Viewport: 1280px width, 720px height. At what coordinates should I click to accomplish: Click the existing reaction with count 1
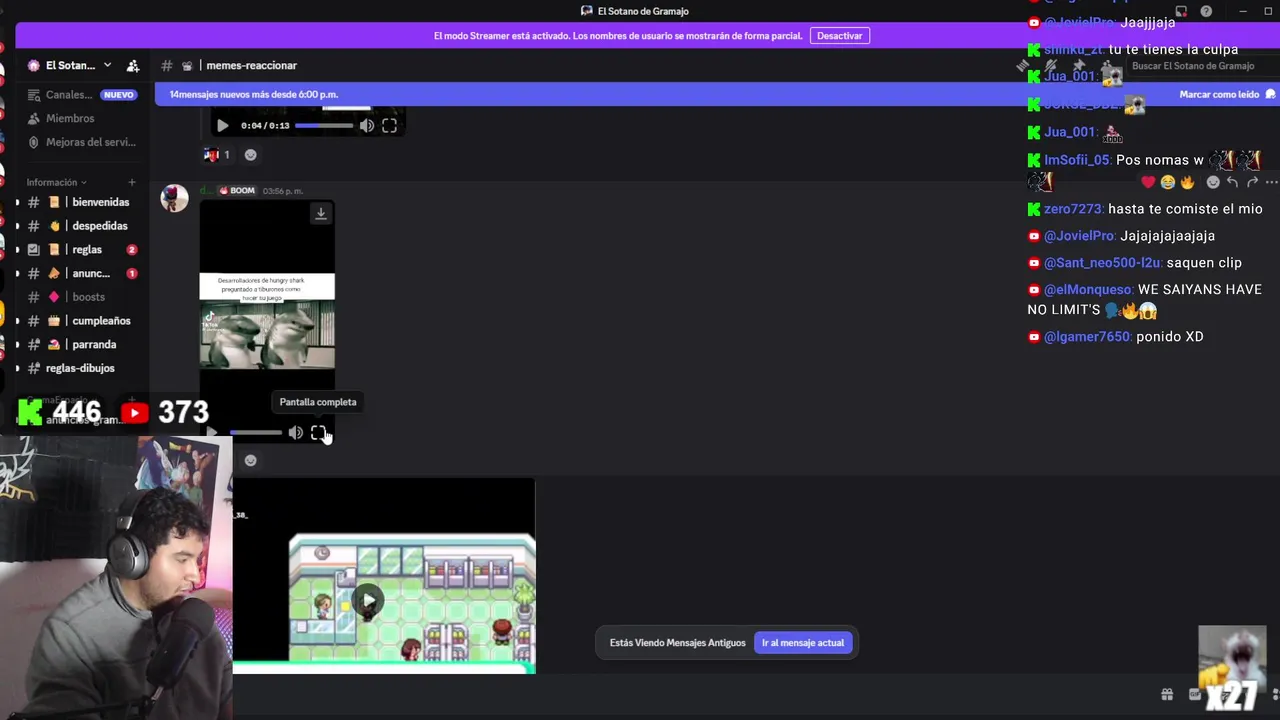pos(218,155)
